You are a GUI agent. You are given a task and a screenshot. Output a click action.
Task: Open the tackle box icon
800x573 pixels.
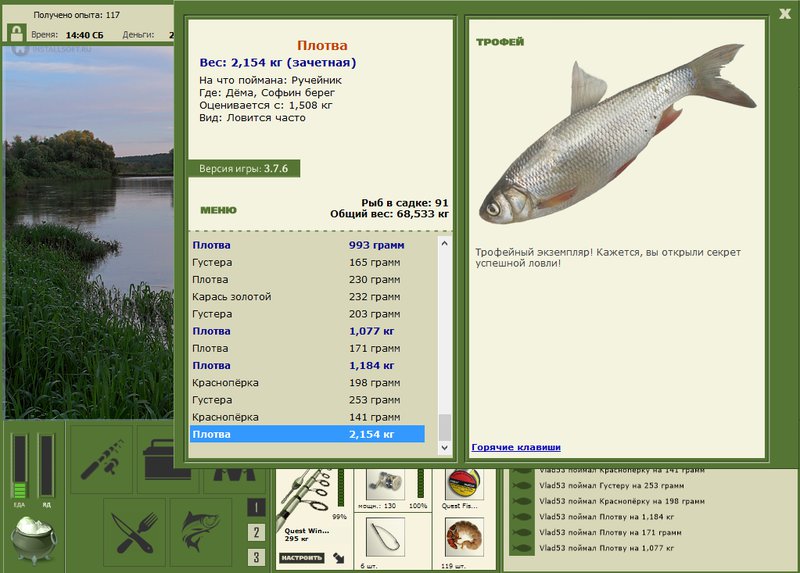click(168, 460)
